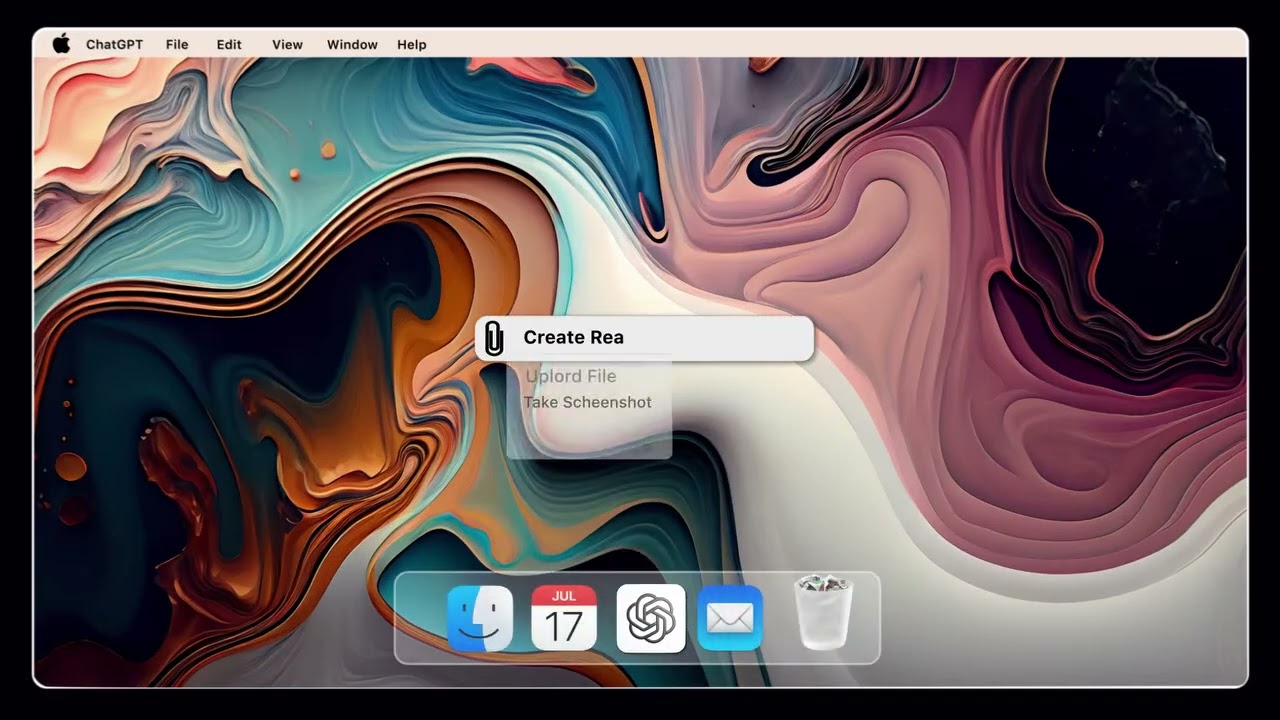This screenshot has height=720, width=1280.
Task: Click the paperclip attachment icon
Action: click(494, 338)
